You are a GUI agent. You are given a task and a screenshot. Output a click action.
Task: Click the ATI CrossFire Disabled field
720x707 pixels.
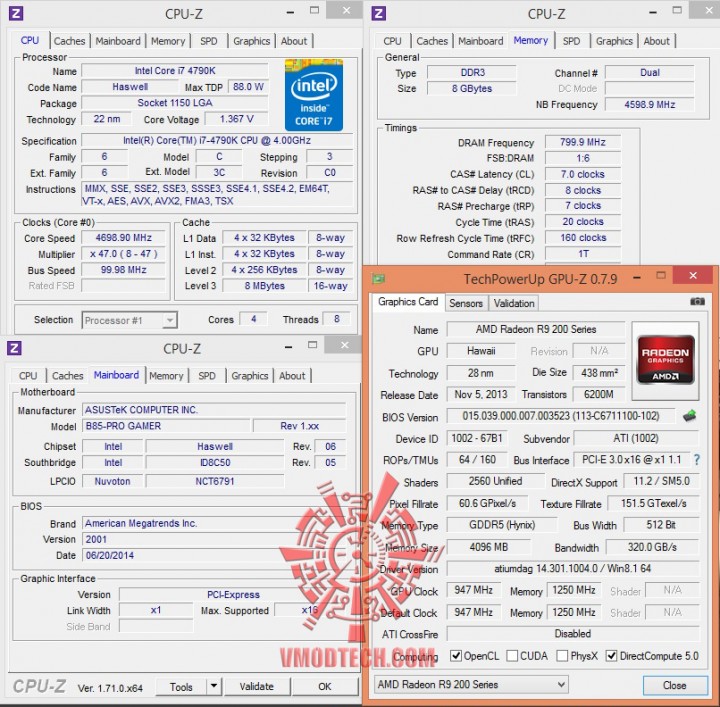(x=573, y=634)
